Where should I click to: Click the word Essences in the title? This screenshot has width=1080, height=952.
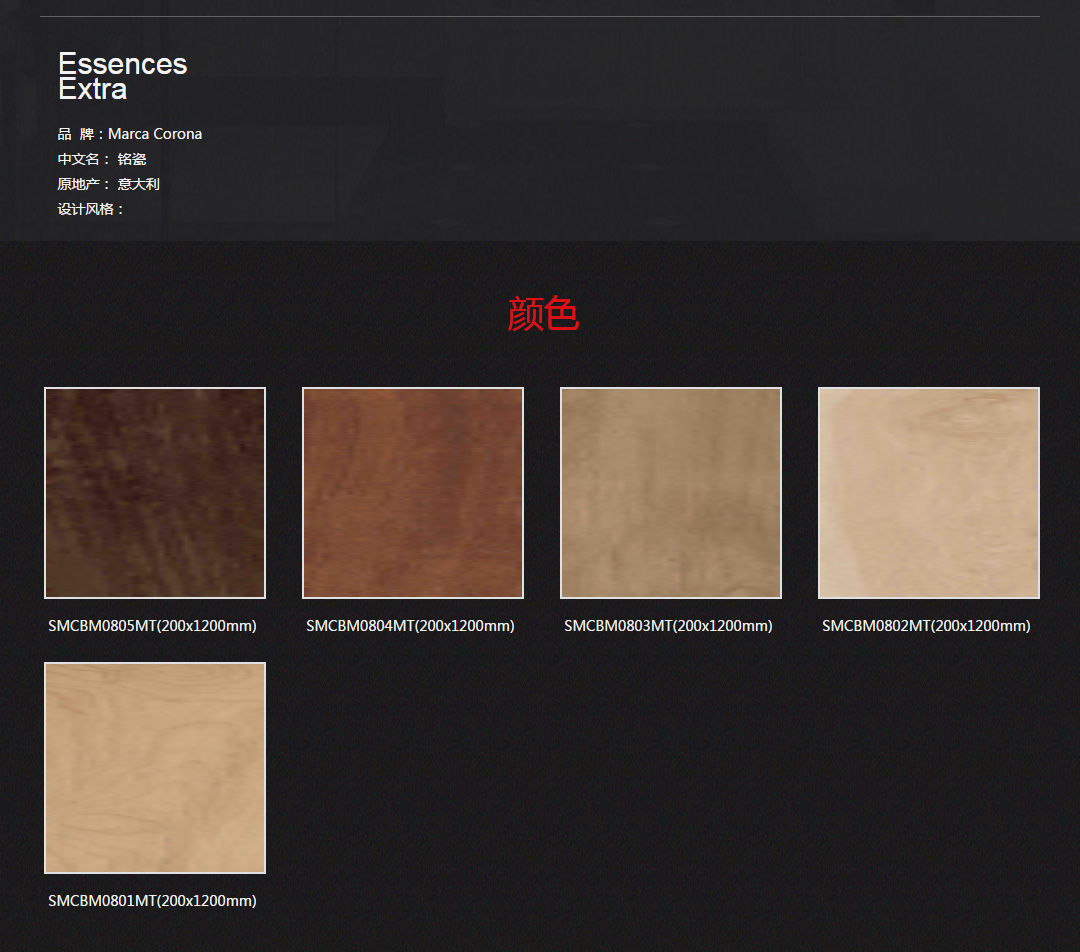(122, 64)
